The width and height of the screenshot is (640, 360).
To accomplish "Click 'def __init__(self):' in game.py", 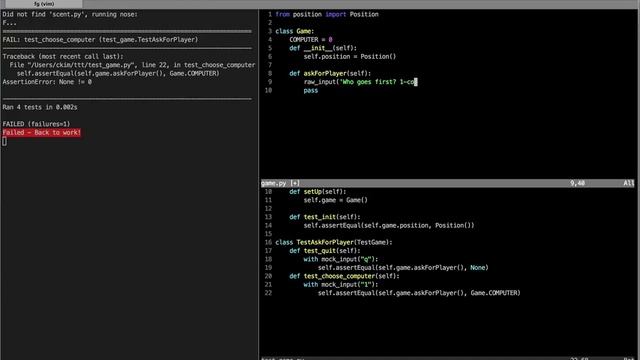I will [323, 48].
